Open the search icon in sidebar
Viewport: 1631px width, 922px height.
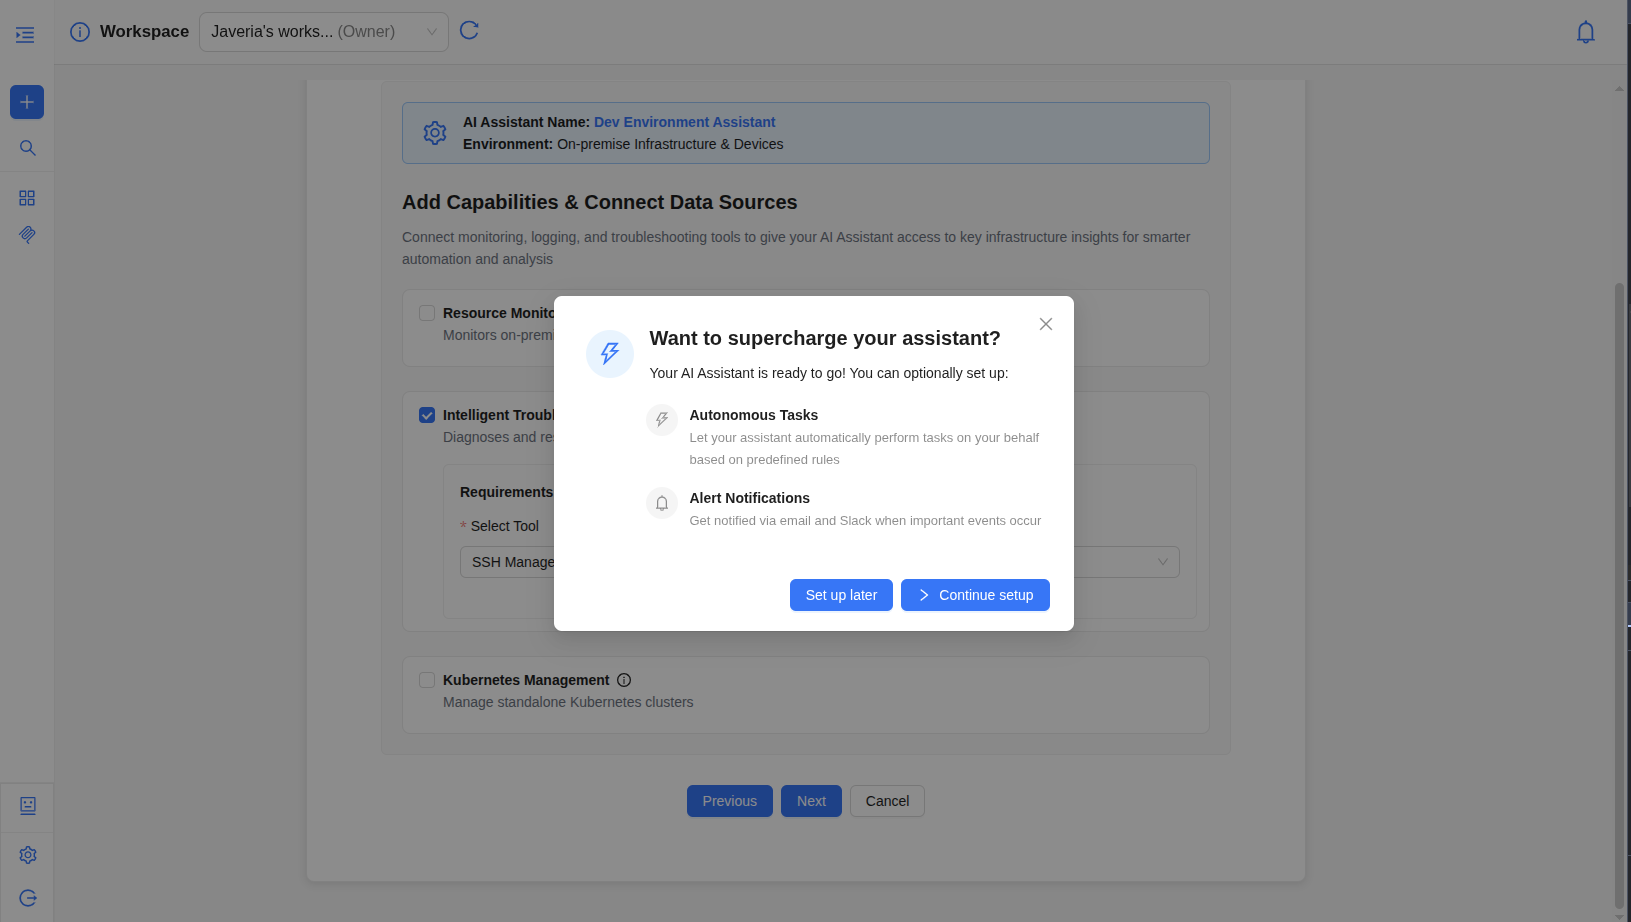coord(28,148)
